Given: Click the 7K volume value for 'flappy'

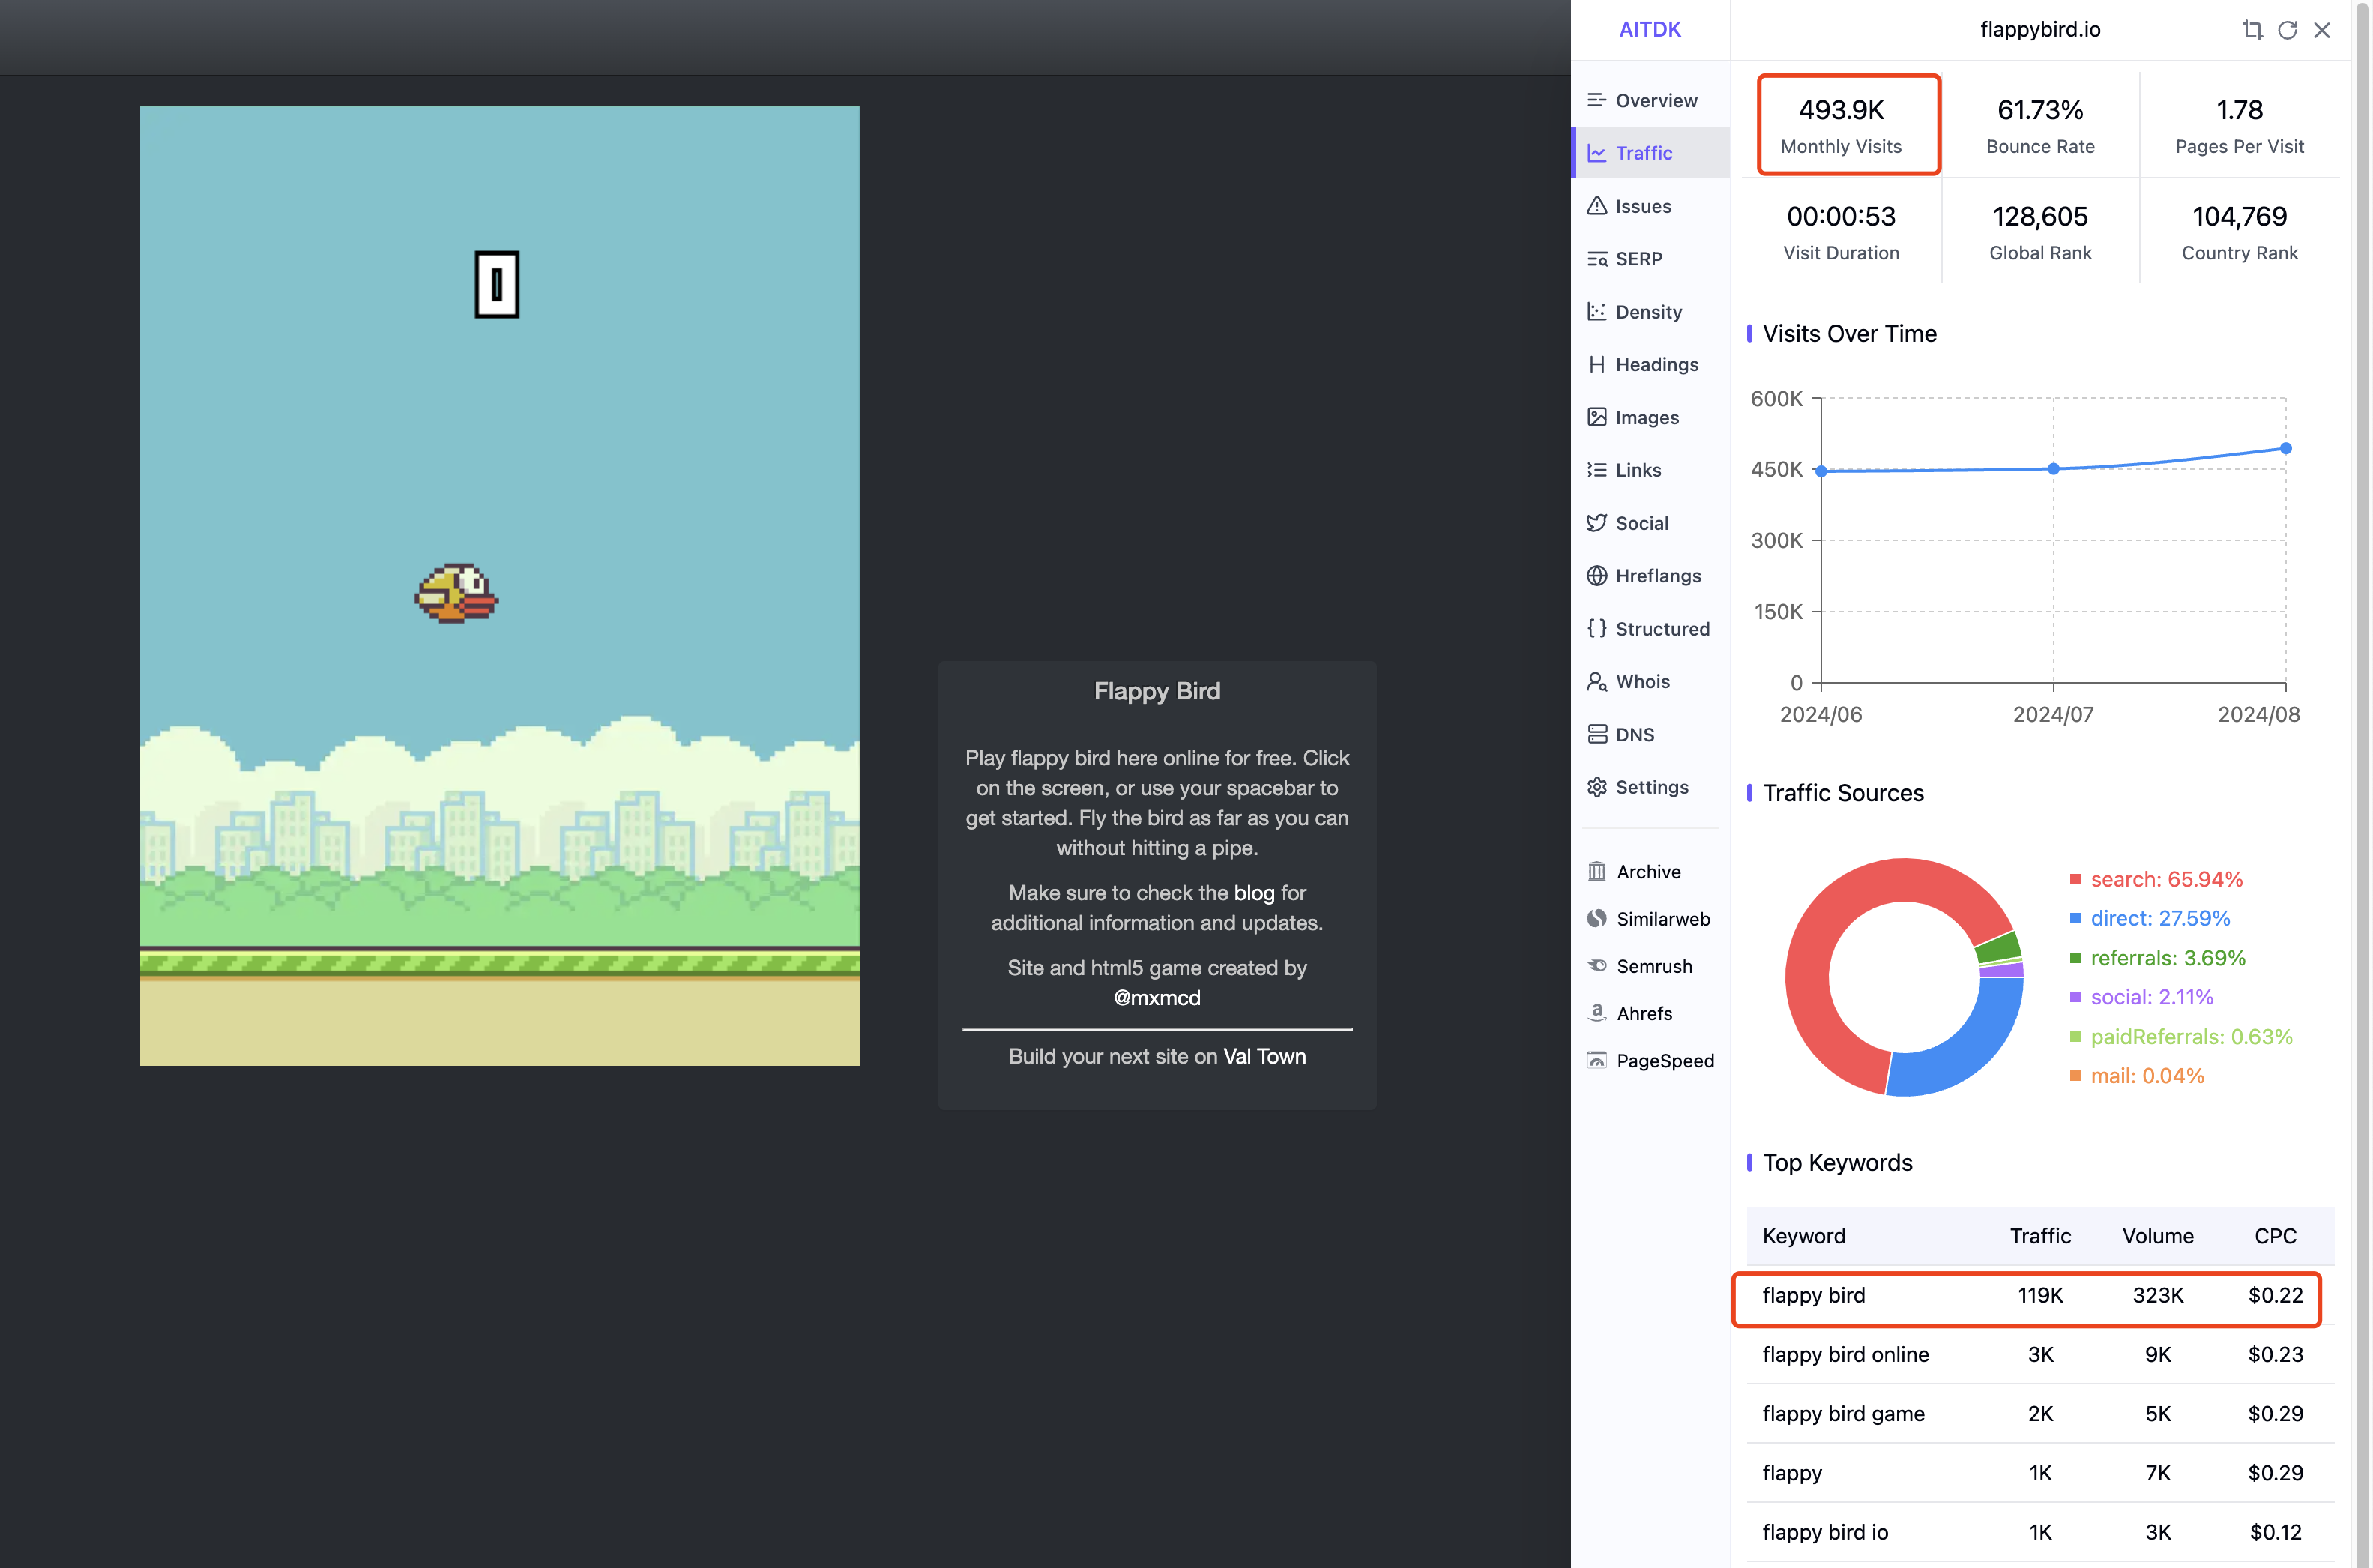Looking at the screenshot, I should pyautogui.click(x=2158, y=1473).
